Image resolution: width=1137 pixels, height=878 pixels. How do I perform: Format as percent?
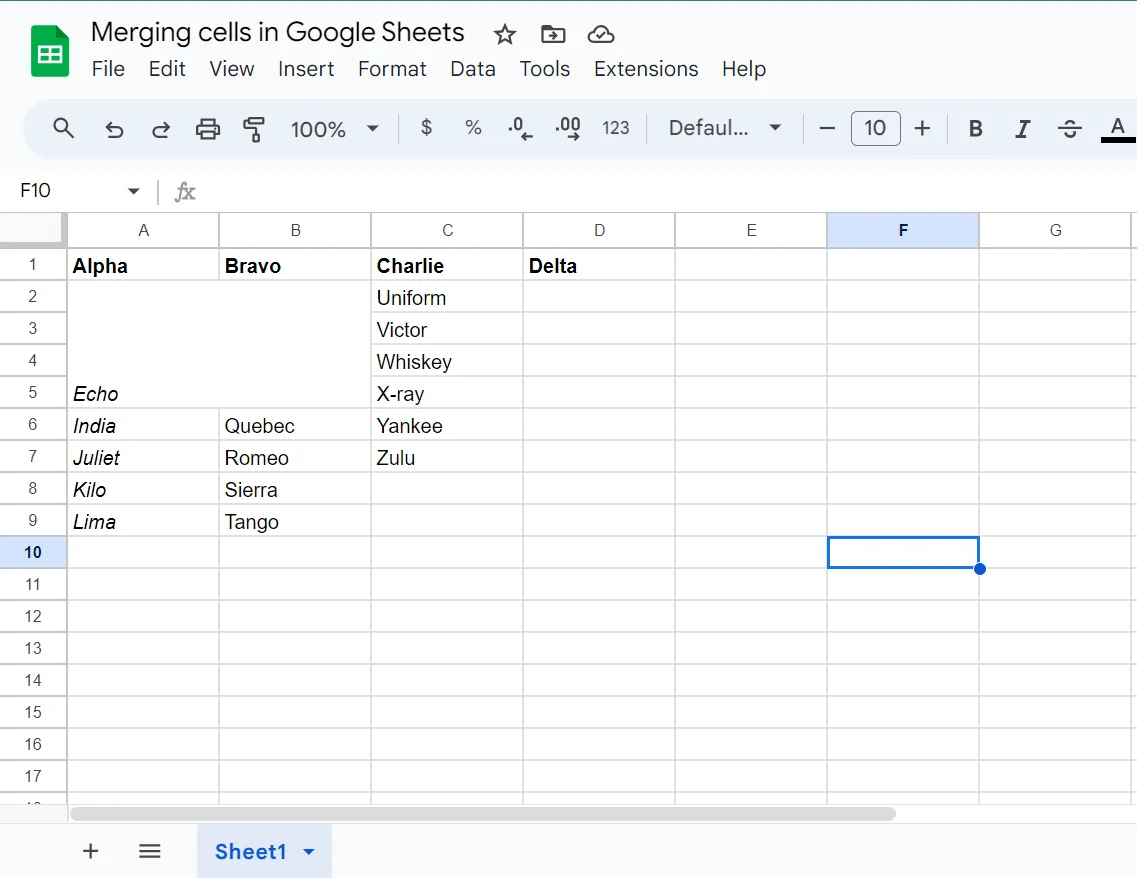(x=474, y=128)
